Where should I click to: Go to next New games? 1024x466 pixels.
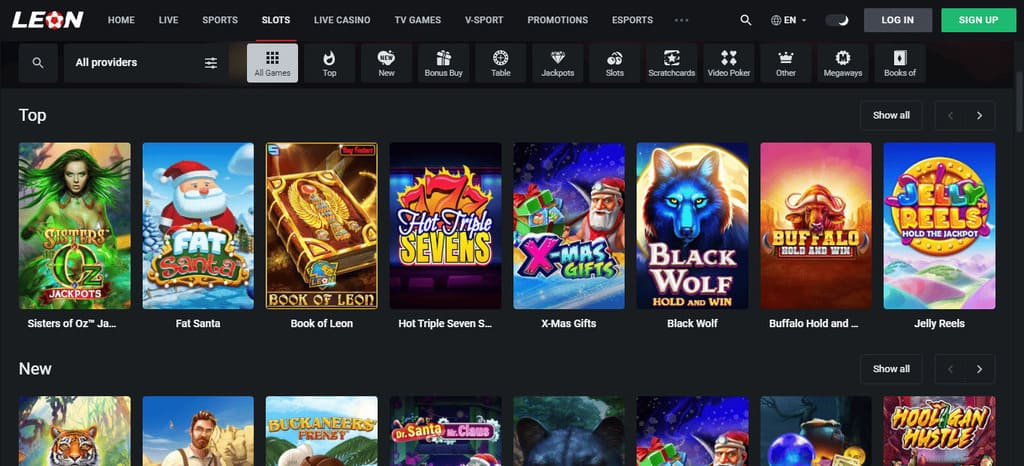coord(980,369)
